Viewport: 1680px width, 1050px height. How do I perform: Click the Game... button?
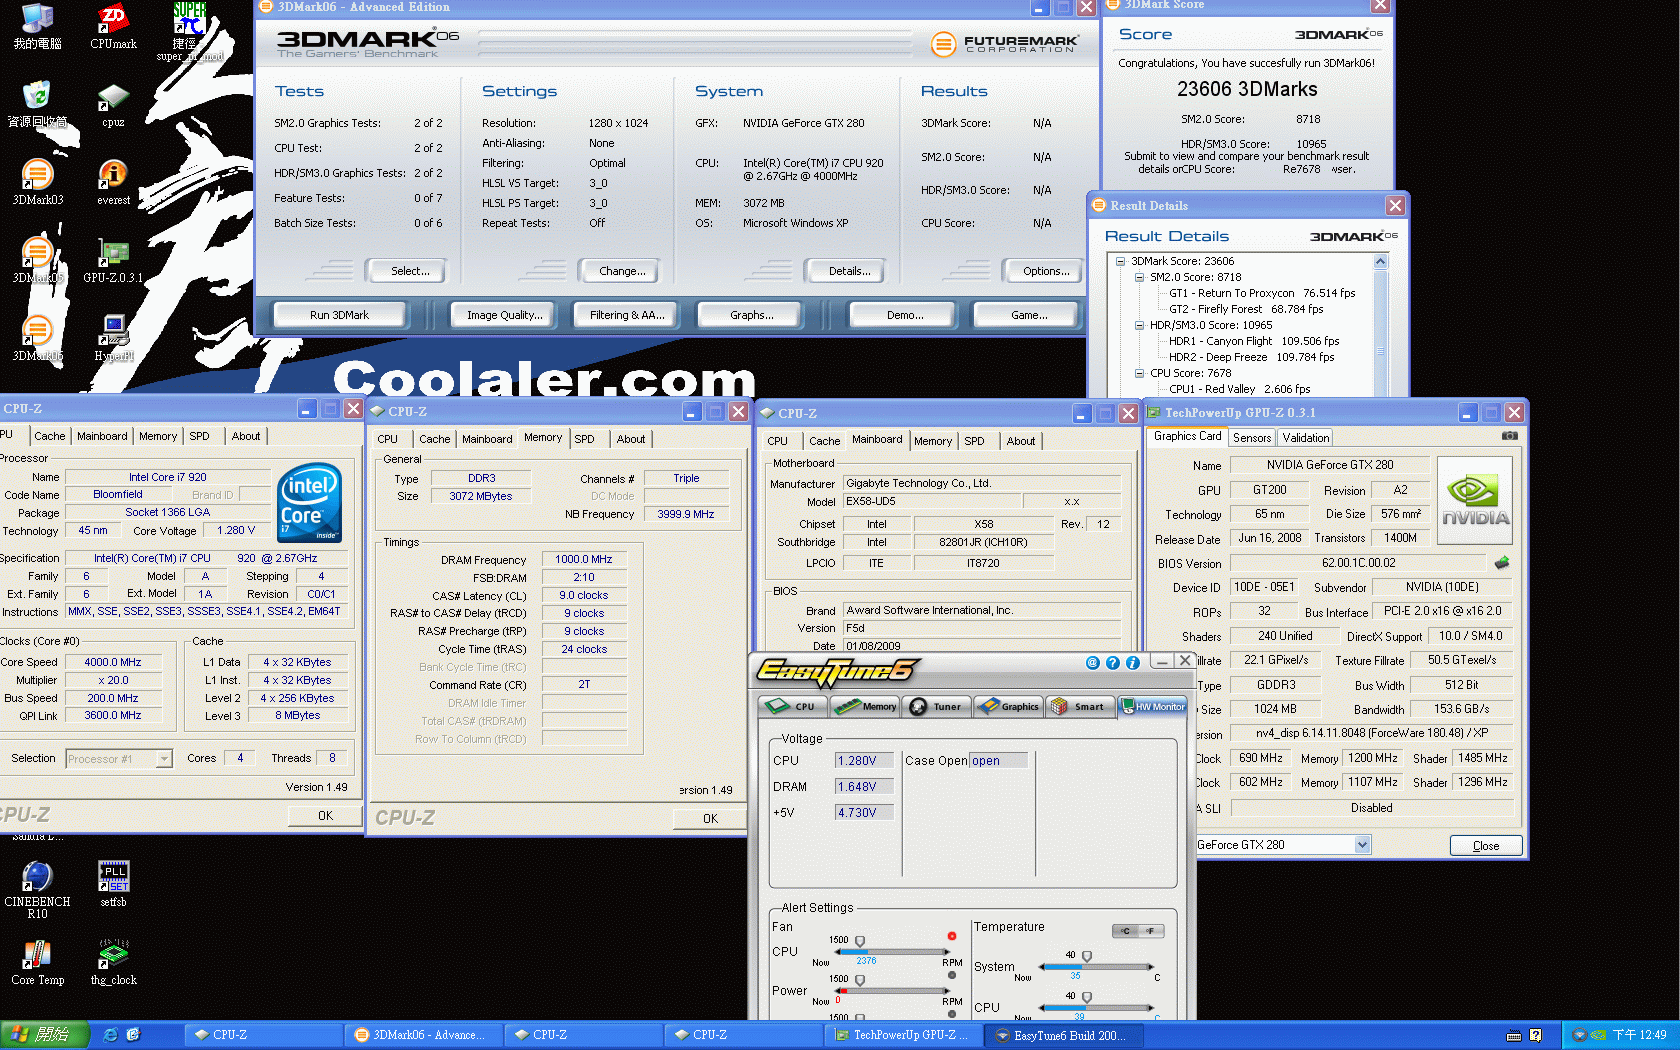[x=1029, y=315]
